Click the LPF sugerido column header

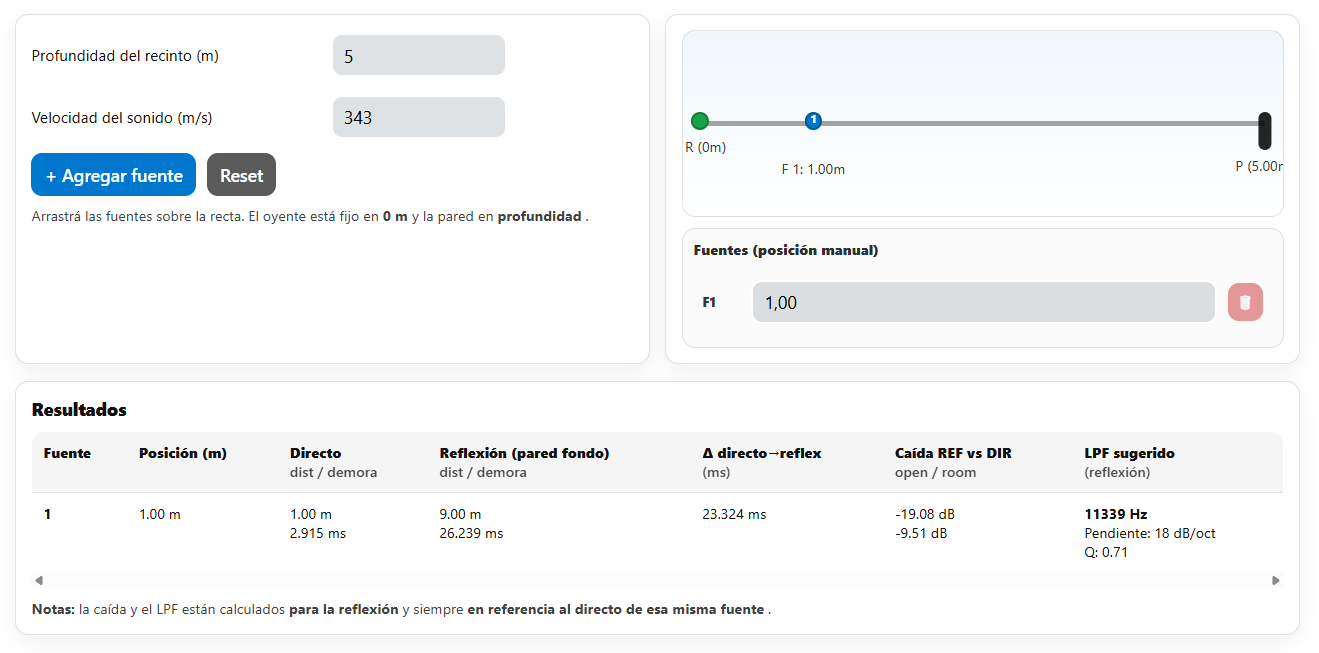click(1129, 453)
